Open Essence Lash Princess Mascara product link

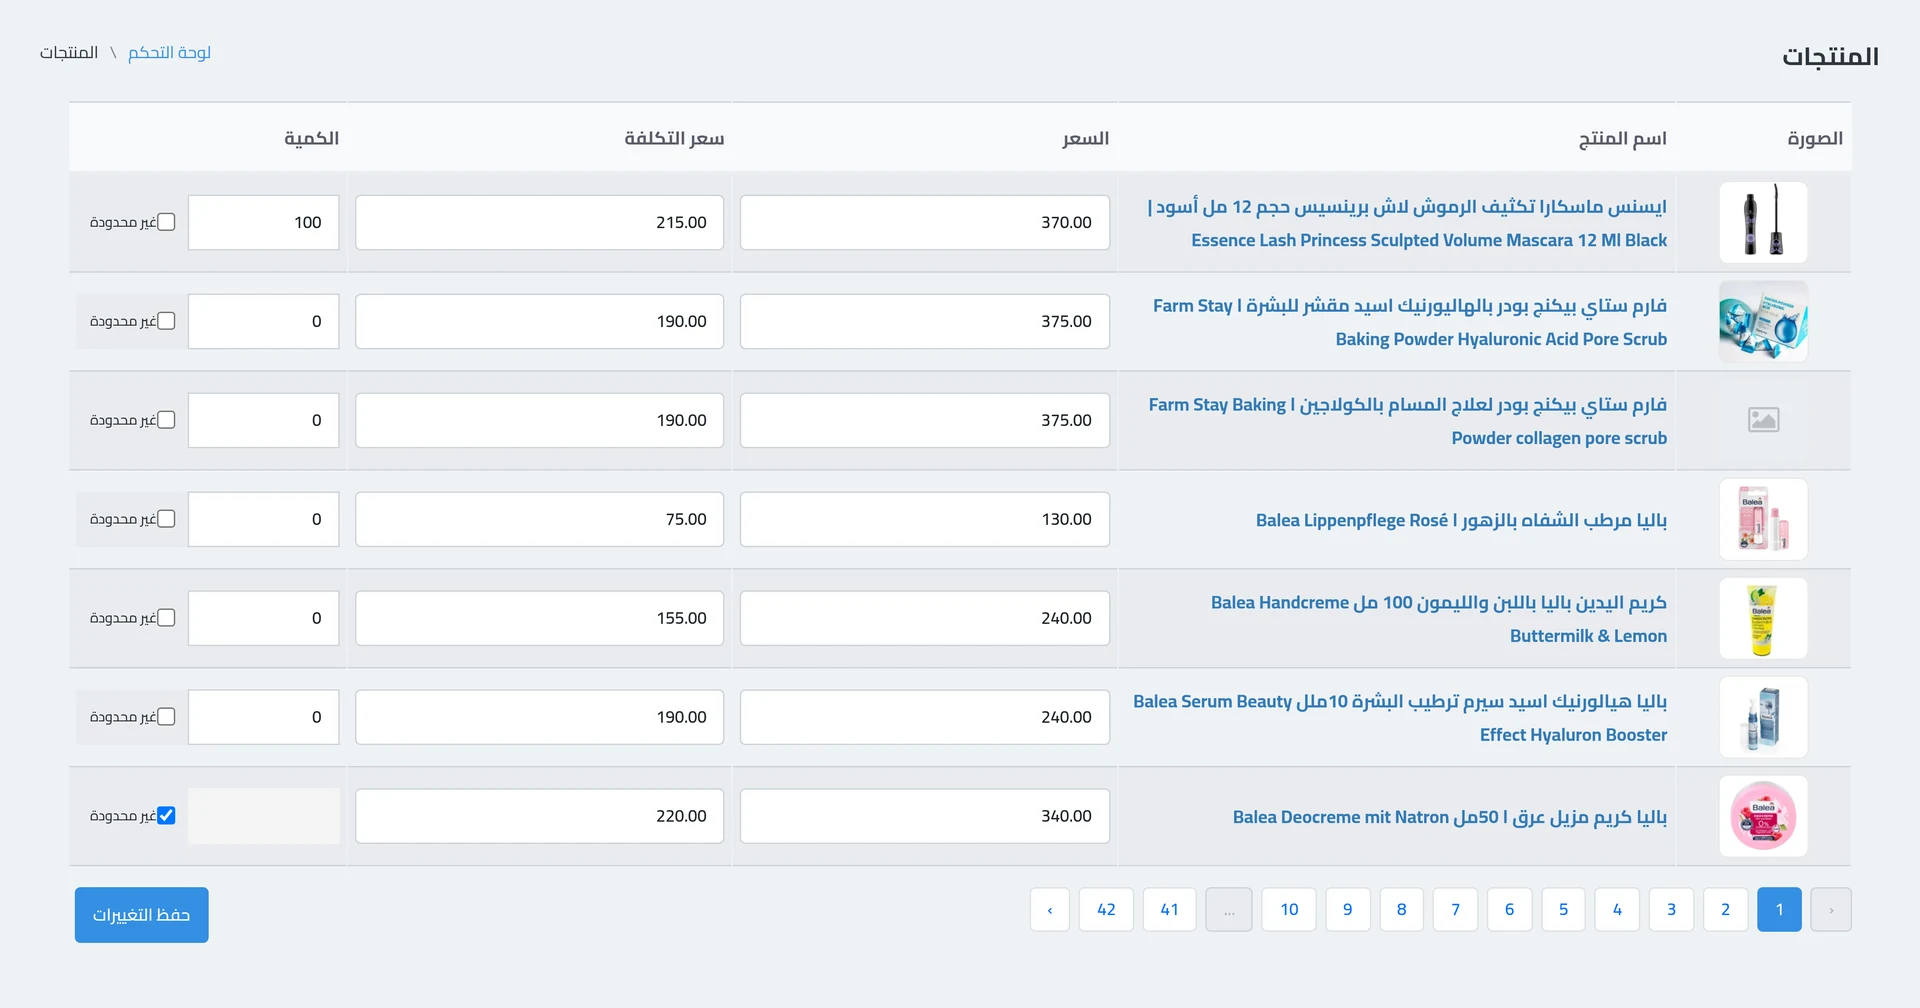[x=1407, y=223]
